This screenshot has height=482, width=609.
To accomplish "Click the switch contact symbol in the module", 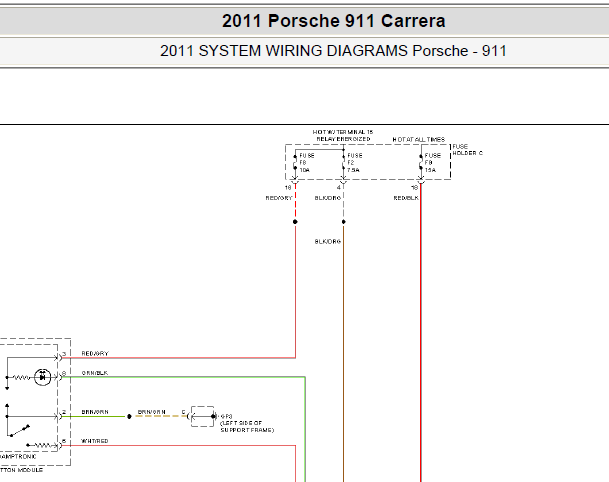I will click(x=19, y=431).
